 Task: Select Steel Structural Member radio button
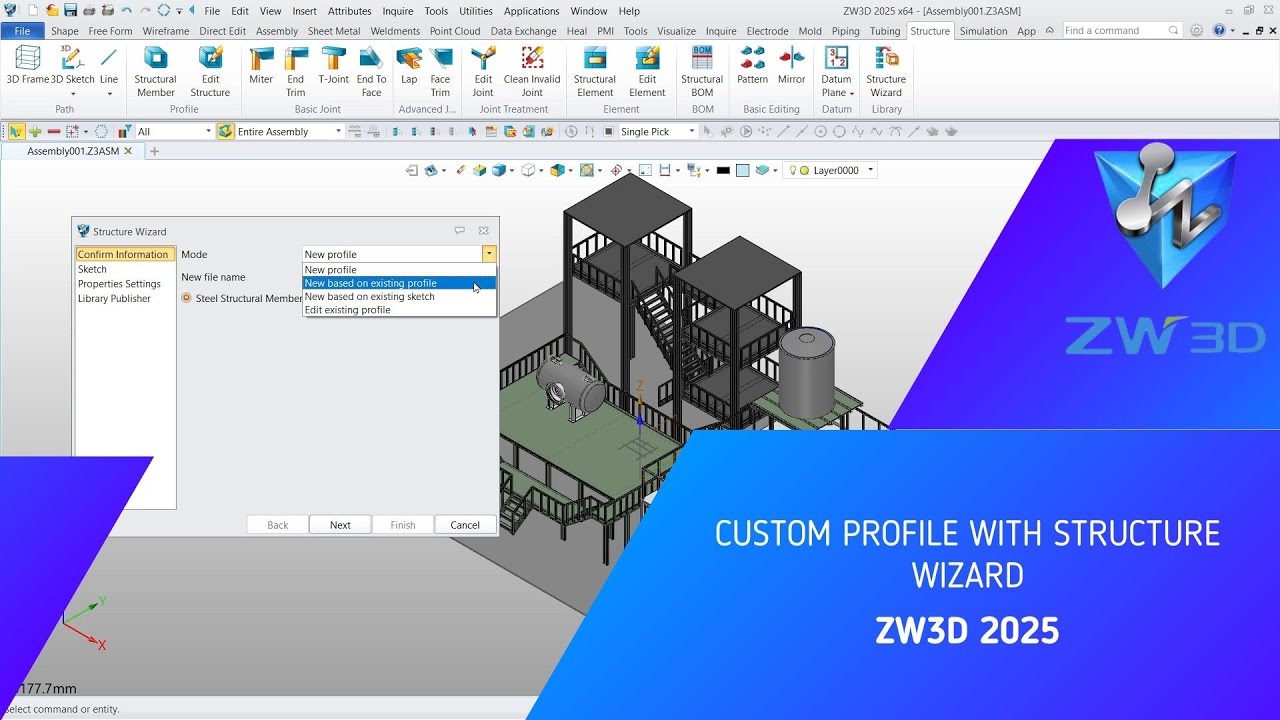[187, 298]
